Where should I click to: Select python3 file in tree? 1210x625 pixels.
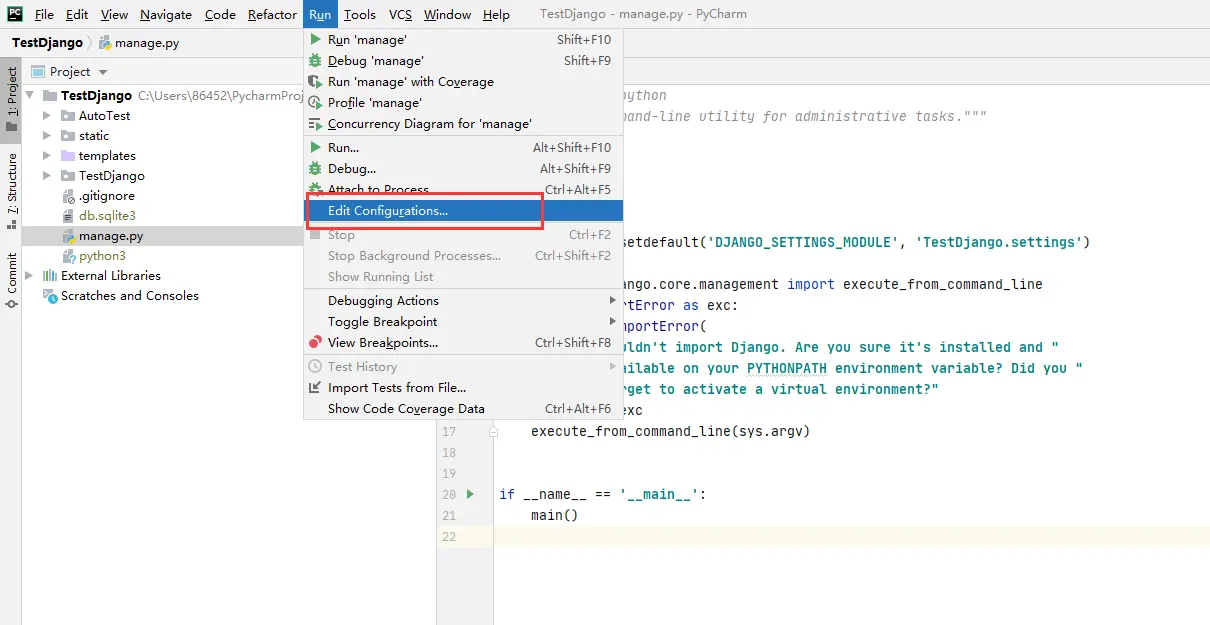102,255
